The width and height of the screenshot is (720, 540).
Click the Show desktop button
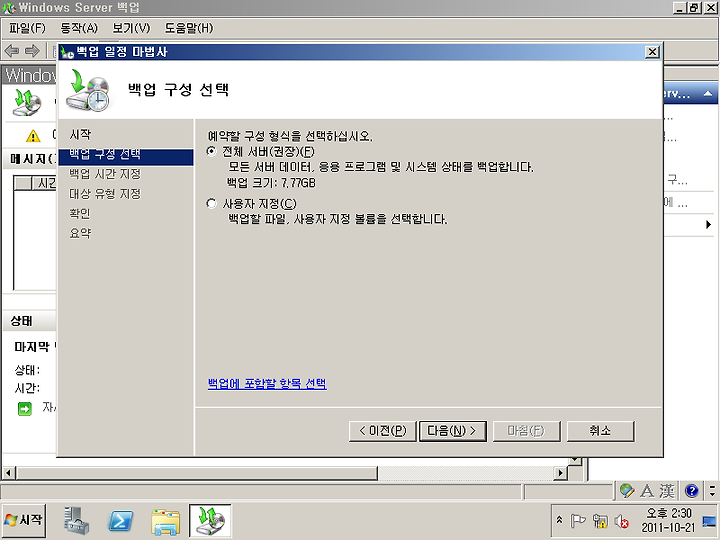710,521
